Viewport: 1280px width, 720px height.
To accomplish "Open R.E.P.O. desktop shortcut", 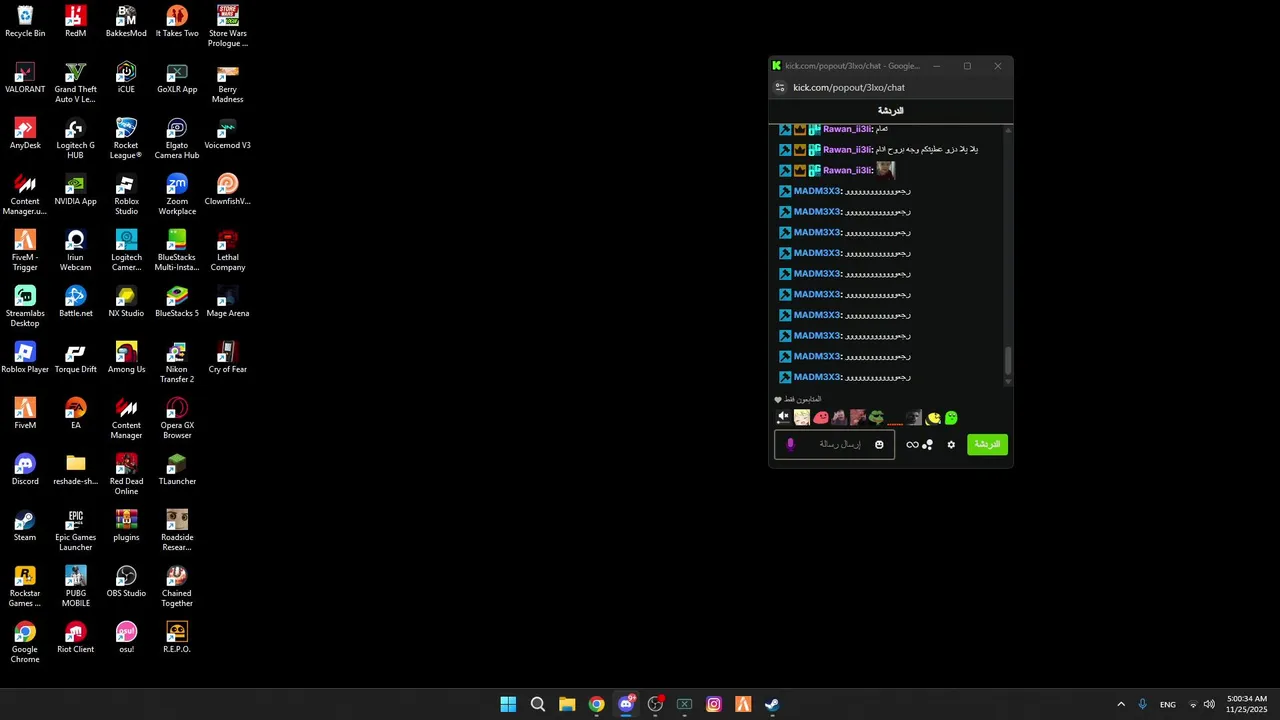I will tap(177, 638).
